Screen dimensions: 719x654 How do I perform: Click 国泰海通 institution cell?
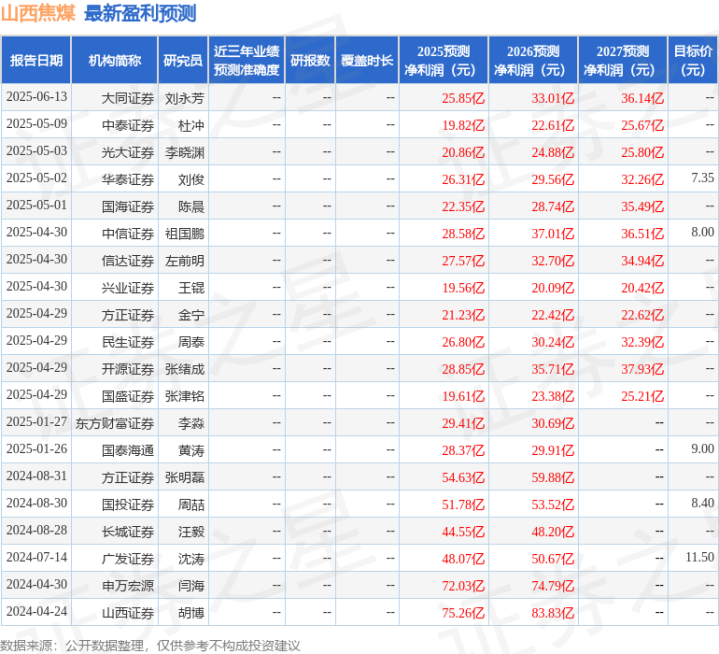[x=127, y=450]
